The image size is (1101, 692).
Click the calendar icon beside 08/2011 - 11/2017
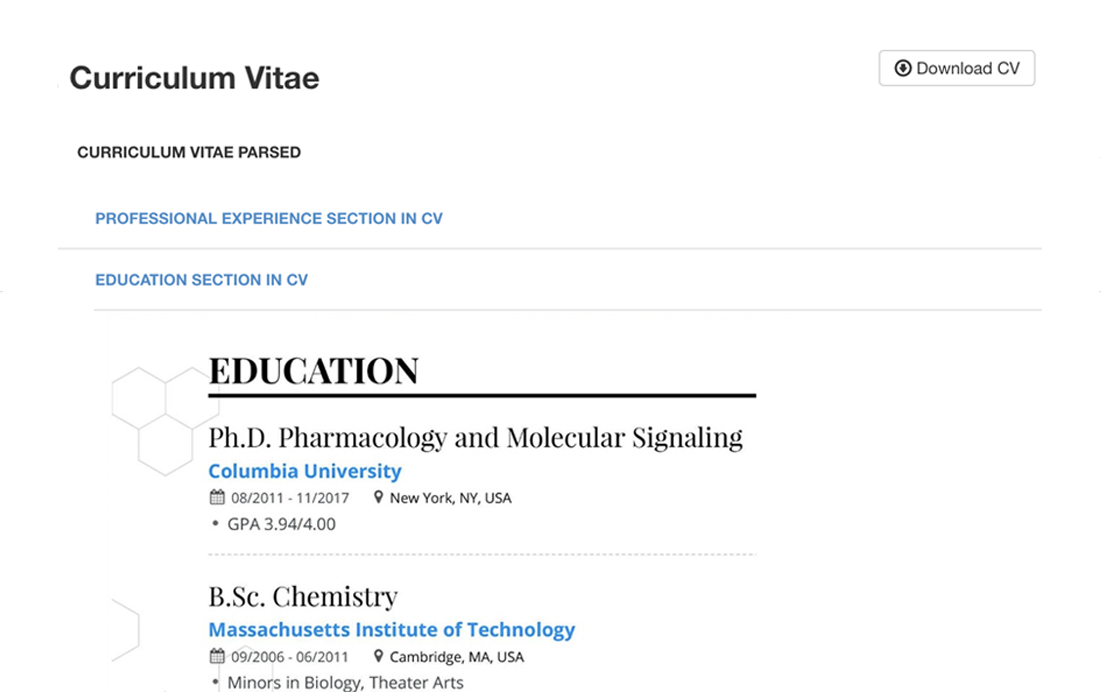[x=217, y=497]
